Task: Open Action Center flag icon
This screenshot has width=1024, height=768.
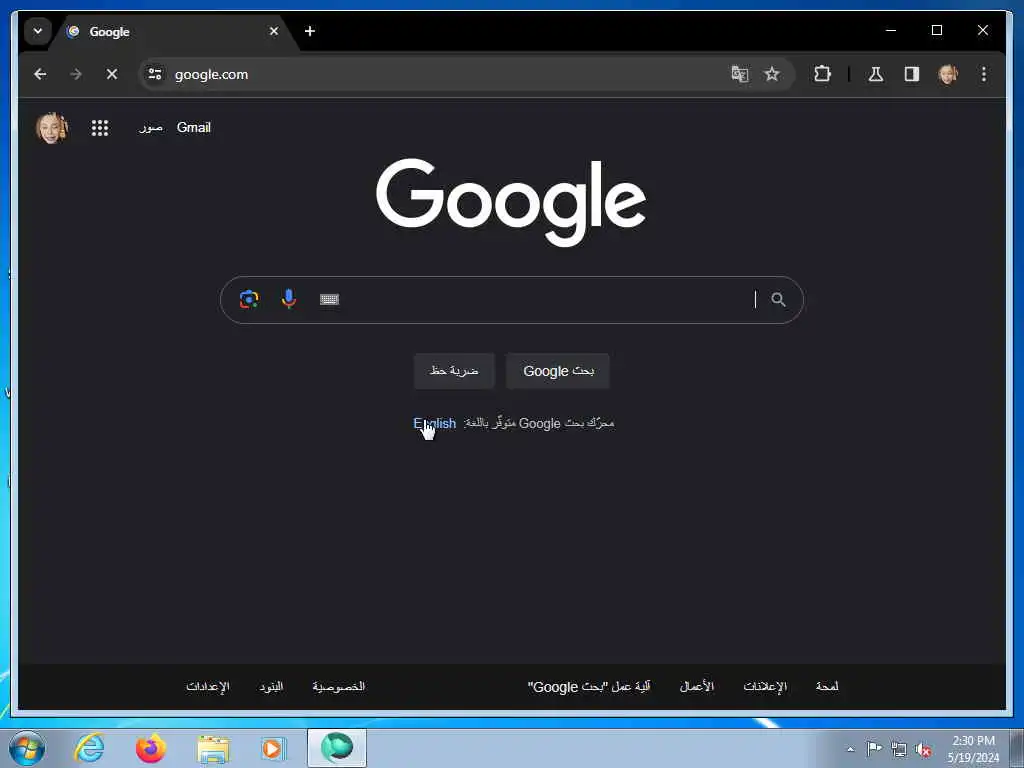Action: tap(874, 748)
